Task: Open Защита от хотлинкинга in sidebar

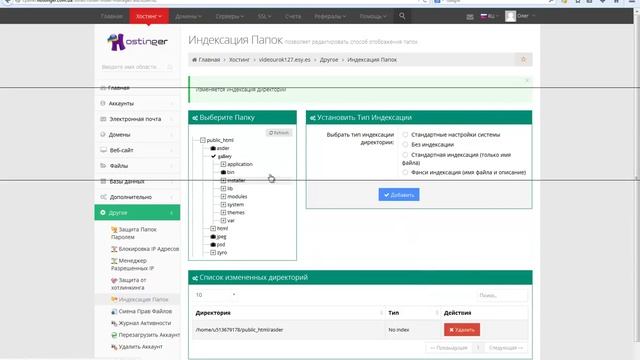Action: click(129, 284)
